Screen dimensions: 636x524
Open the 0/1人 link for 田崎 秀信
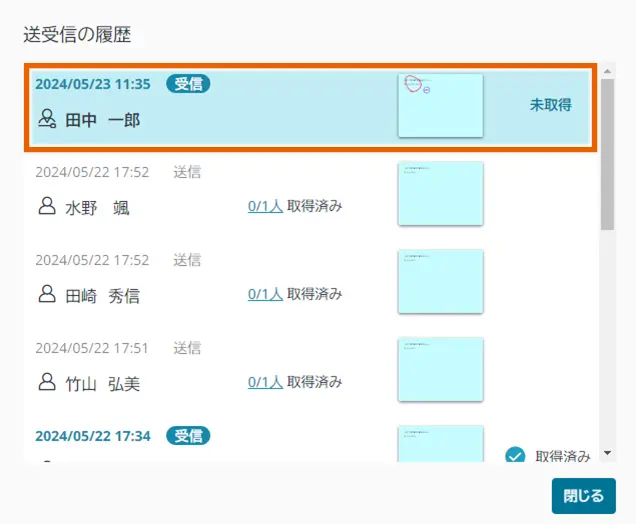click(265, 294)
